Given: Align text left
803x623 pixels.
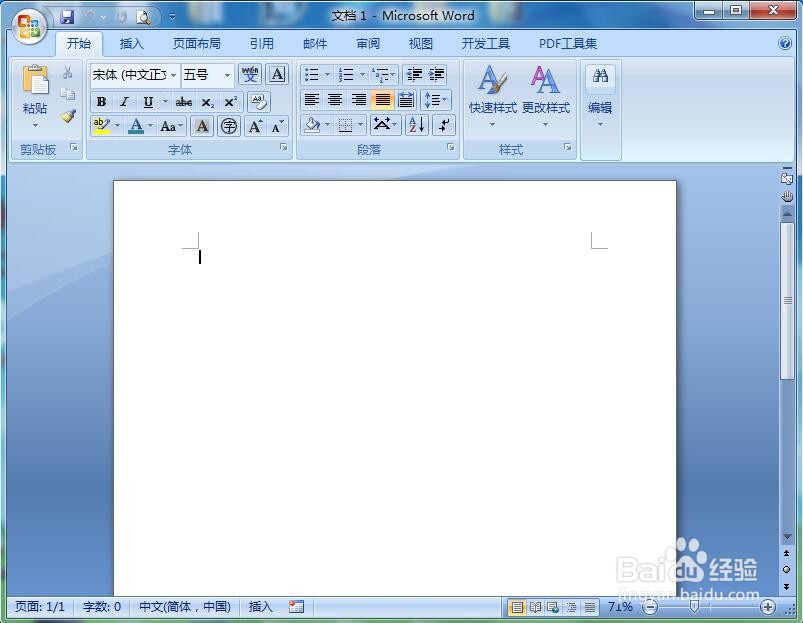Looking at the screenshot, I should [311, 99].
